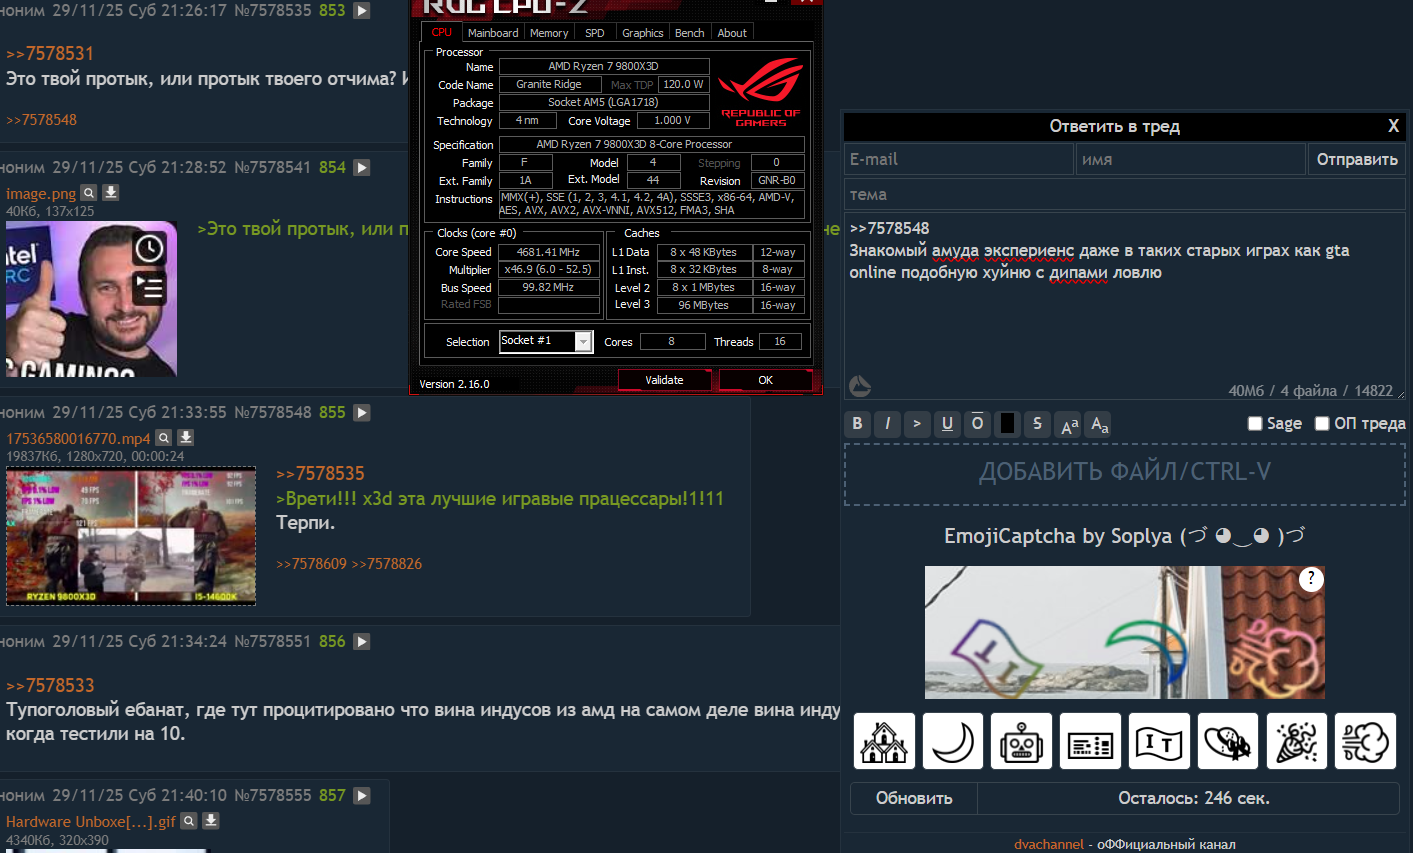Apply underline formatting in the reply form
The width and height of the screenshot is (1413, 853).
click(x=947, y=424)
